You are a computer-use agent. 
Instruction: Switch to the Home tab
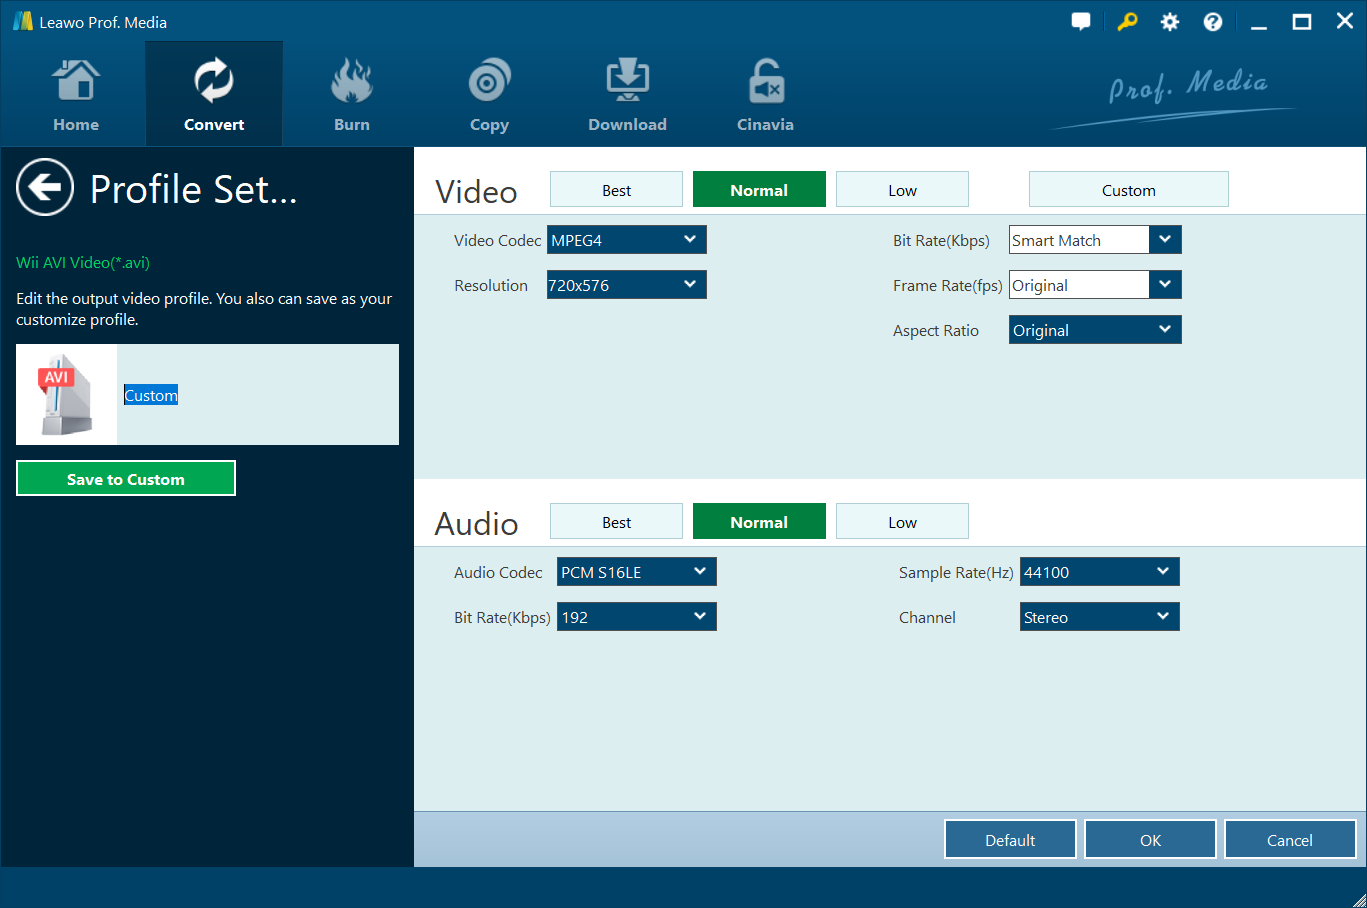(76, 95)
